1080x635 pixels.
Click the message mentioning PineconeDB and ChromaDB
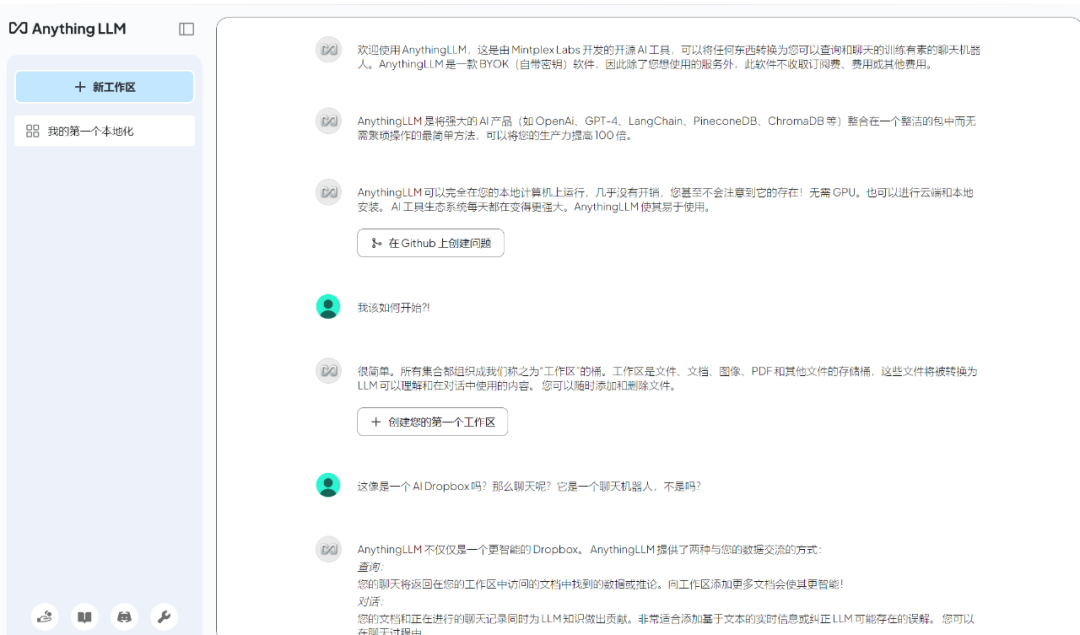click(x=666, y=128)
